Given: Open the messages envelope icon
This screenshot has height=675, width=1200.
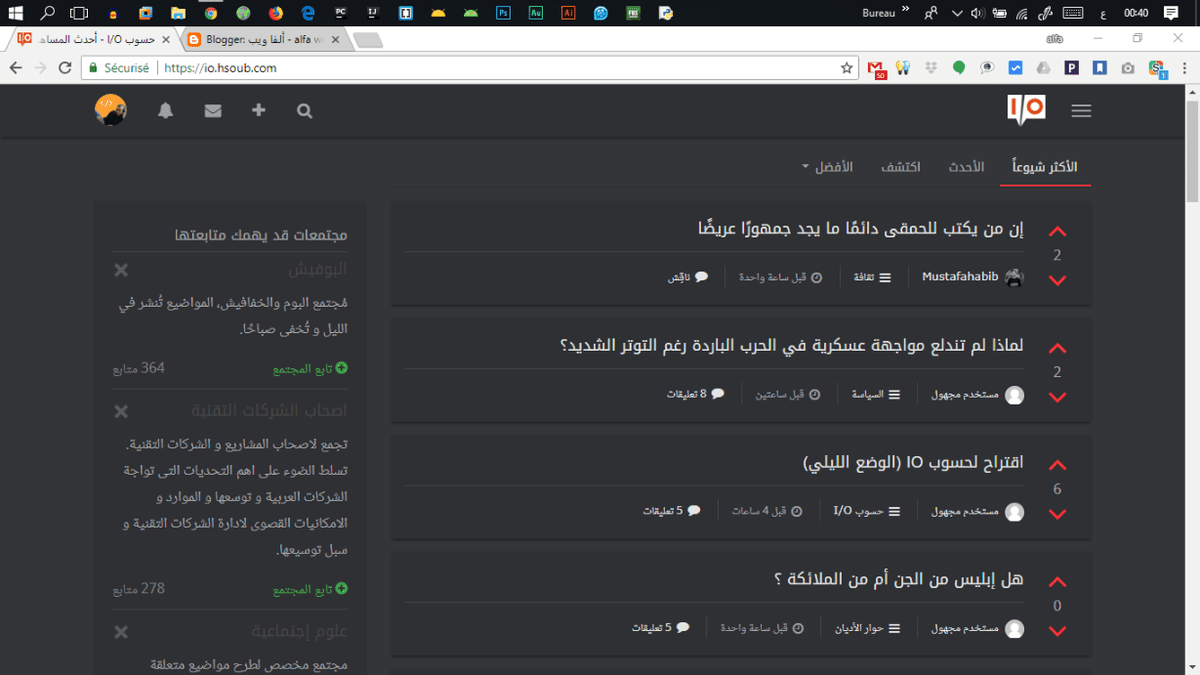Looking at the screenshot, I should pyautogui.click(x=212, y=110).
